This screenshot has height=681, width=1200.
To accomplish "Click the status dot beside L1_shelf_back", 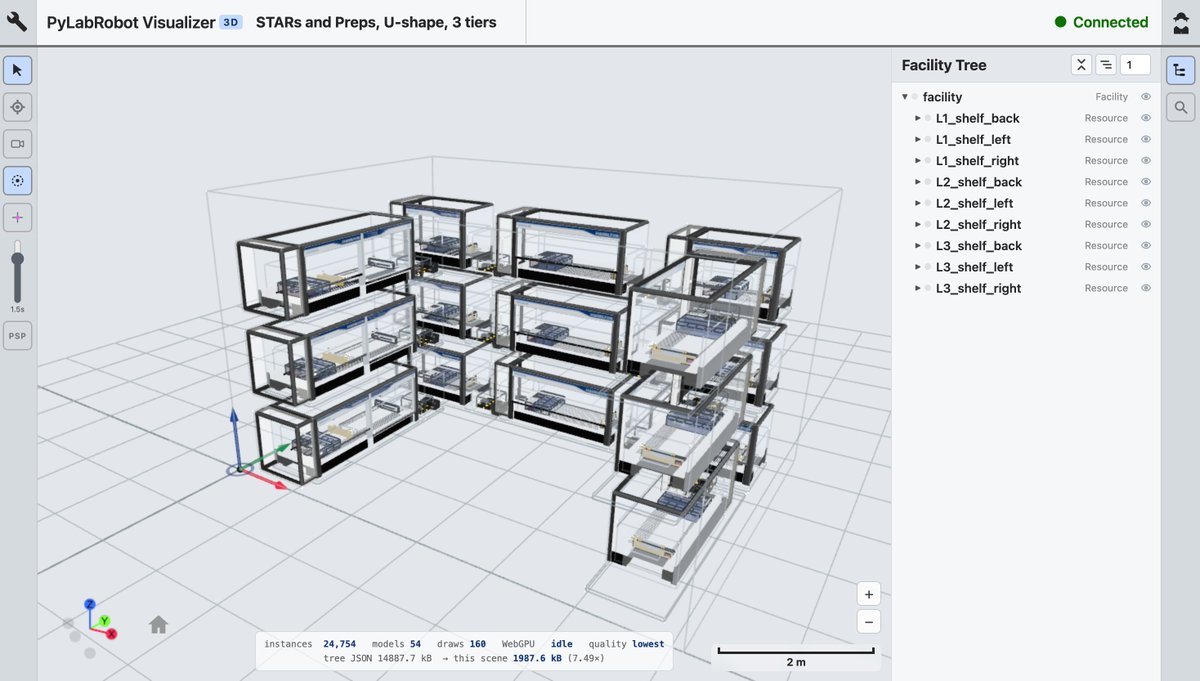I will point(927,118).
